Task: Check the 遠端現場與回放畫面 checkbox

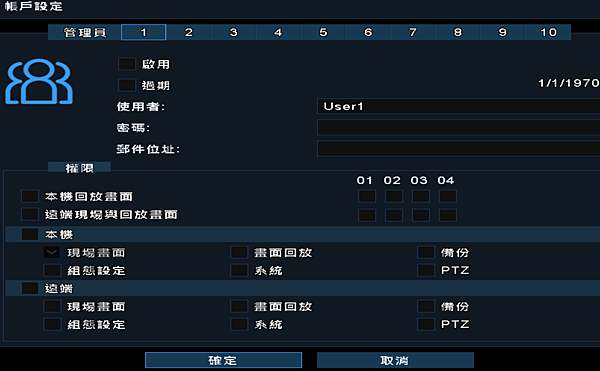Action: tap(30, 214)
